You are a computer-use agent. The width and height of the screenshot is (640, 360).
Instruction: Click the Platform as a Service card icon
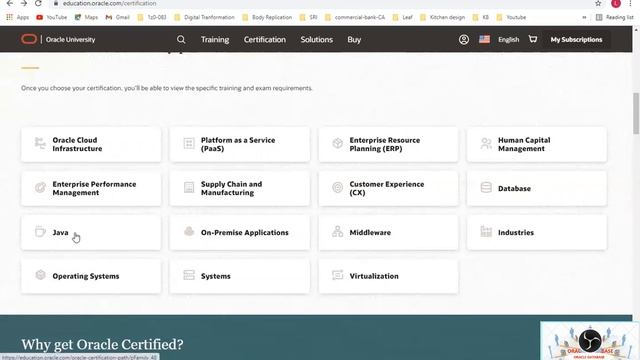[189, 144]
